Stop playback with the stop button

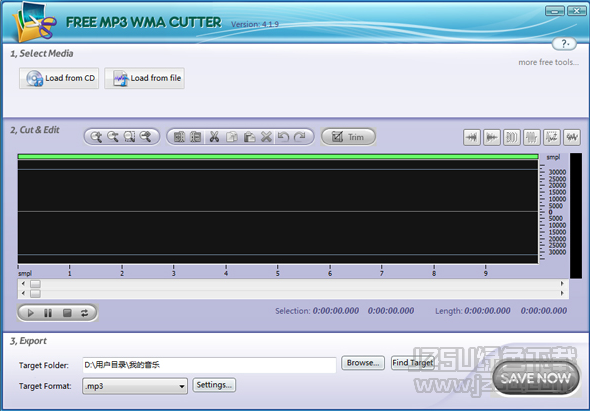(67, 313)
